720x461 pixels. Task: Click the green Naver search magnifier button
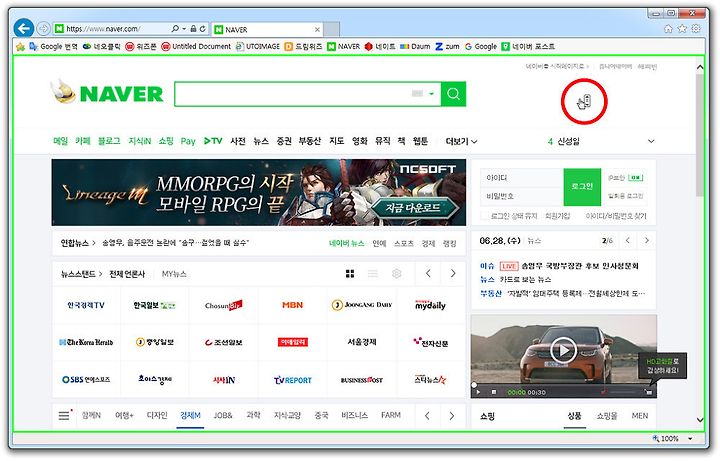coord(453,94)
